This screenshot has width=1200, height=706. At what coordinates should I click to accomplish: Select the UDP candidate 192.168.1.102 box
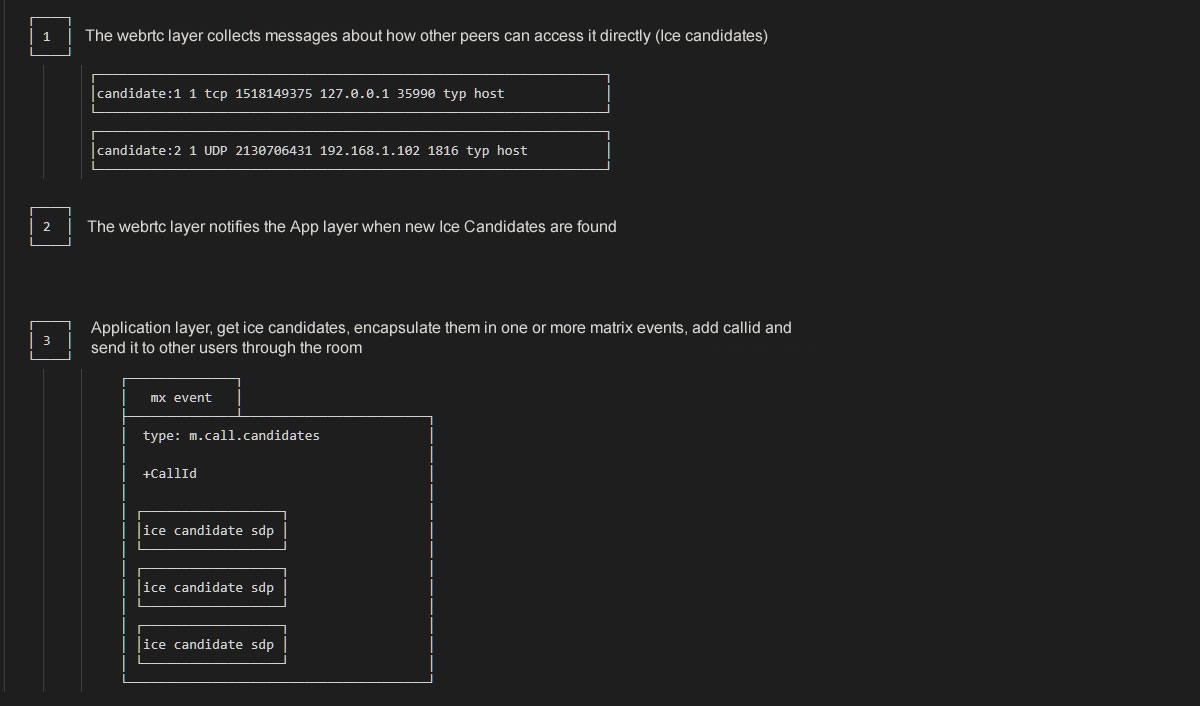pos(350,151)
